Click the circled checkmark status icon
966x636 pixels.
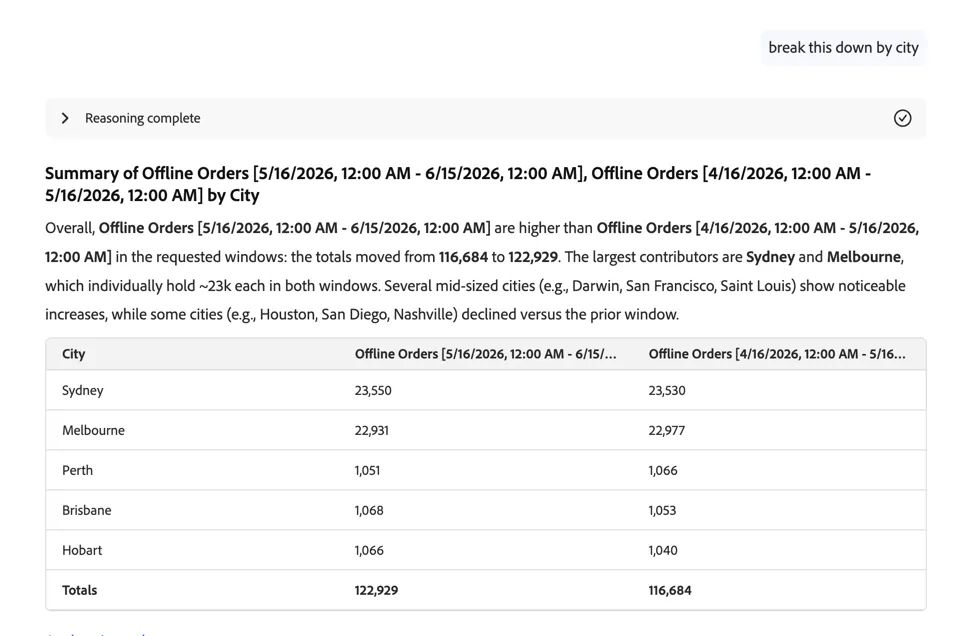pyautogui.click(x=903, y=118)
